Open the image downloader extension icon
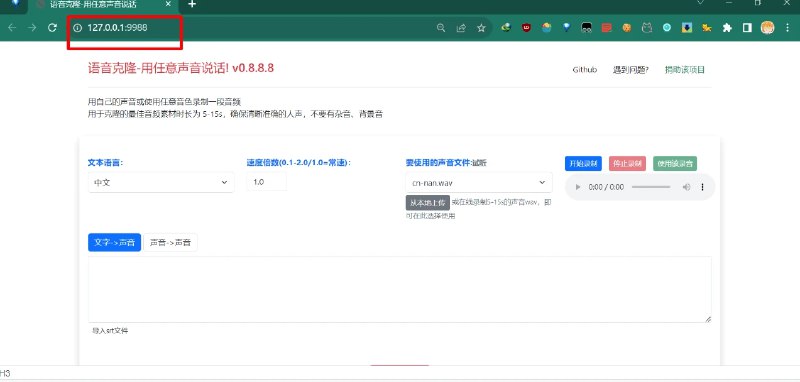This screenshot has width=800, height=382. (687, 28)
